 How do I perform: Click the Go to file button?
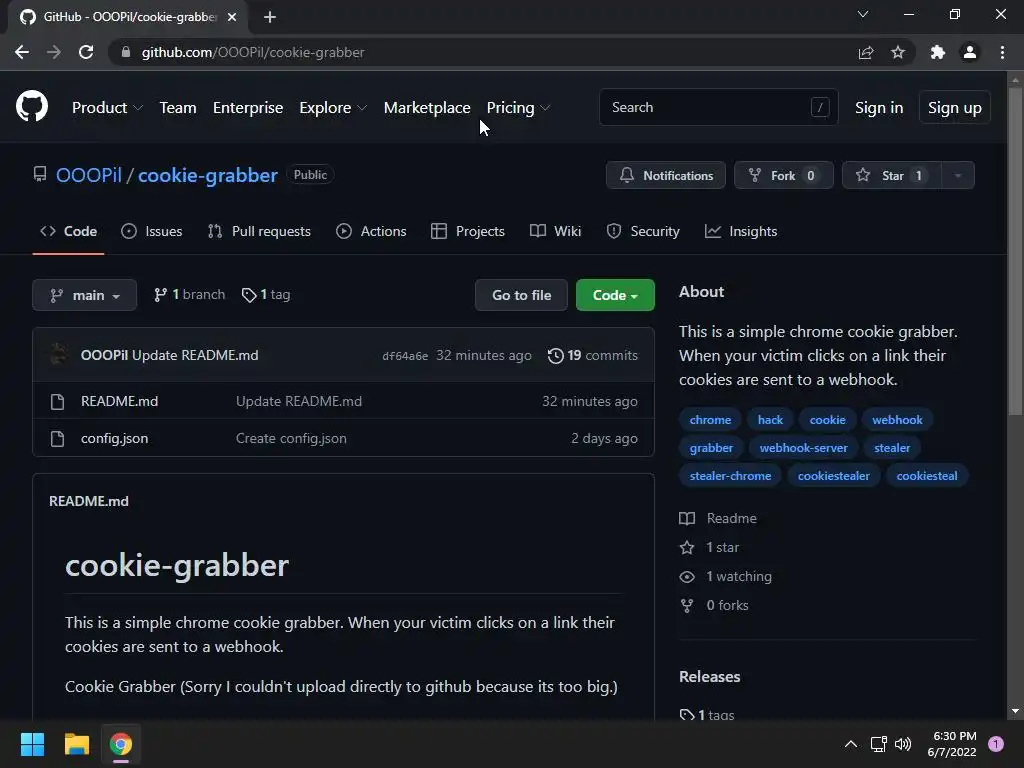tap(521, 295)
